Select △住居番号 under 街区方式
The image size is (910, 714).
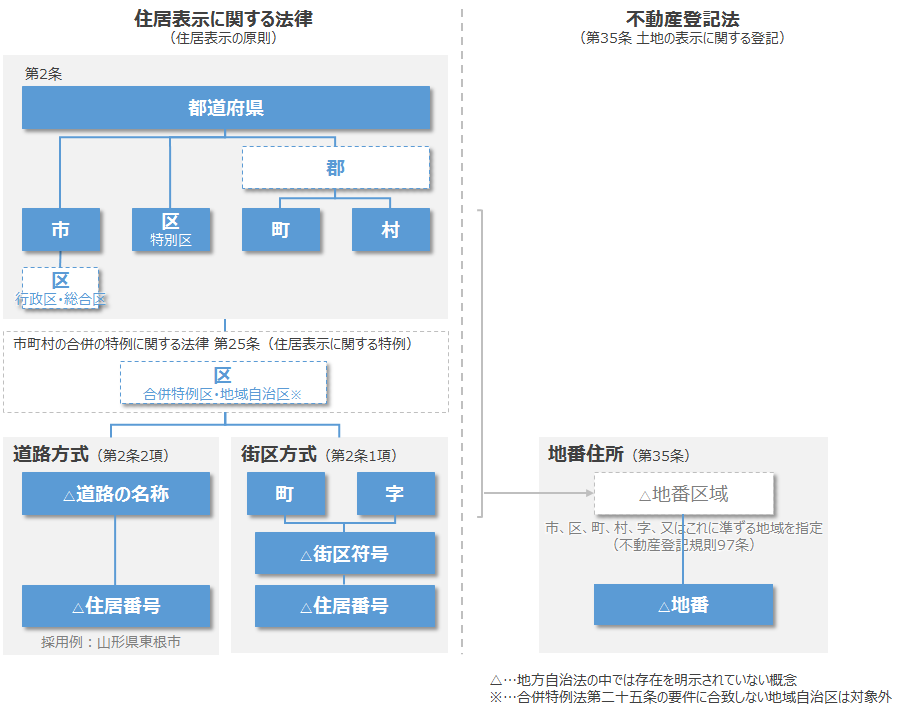344,606
